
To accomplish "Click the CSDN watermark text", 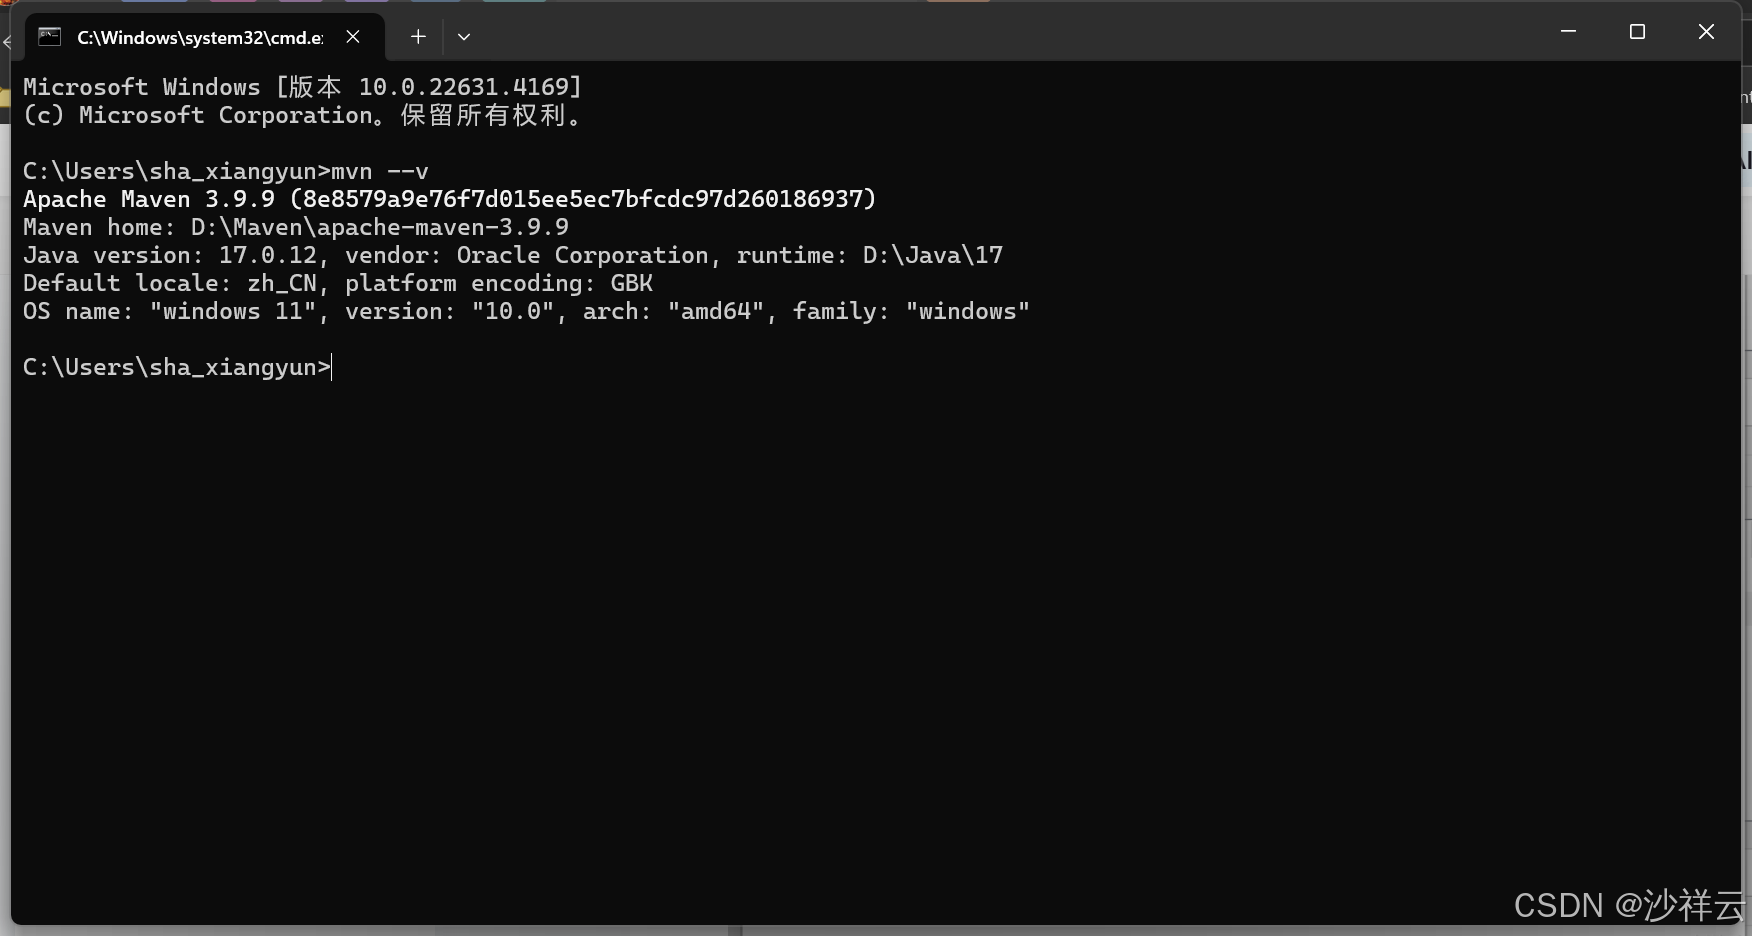I will (1629, 905).
